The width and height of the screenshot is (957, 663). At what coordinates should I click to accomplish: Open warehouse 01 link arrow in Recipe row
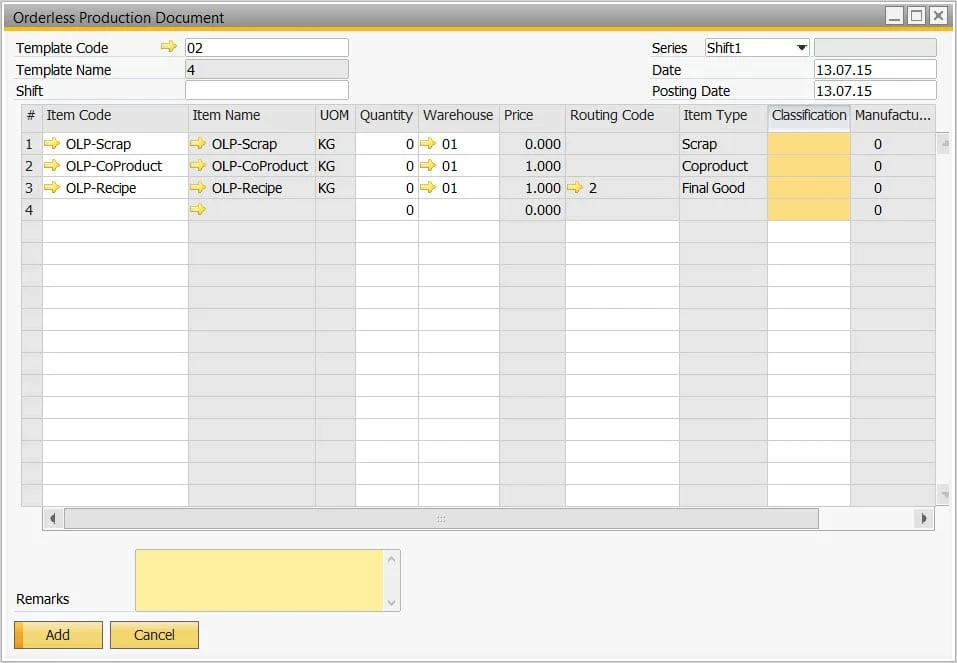tap(428, 187)
